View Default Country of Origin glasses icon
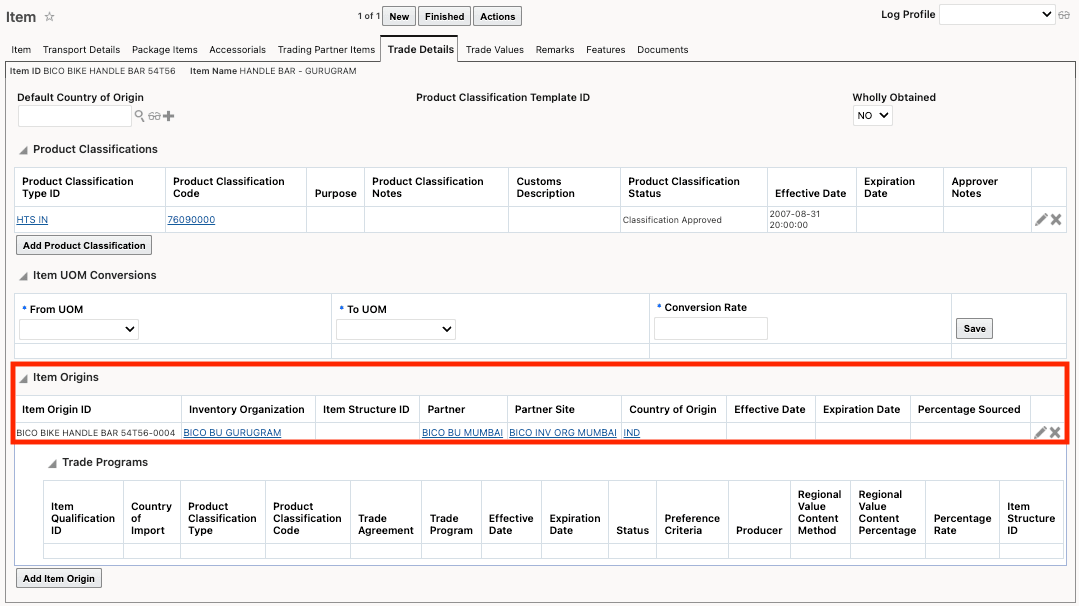Viewport: 1079px width, 606px height. click(x=154, y=116)
